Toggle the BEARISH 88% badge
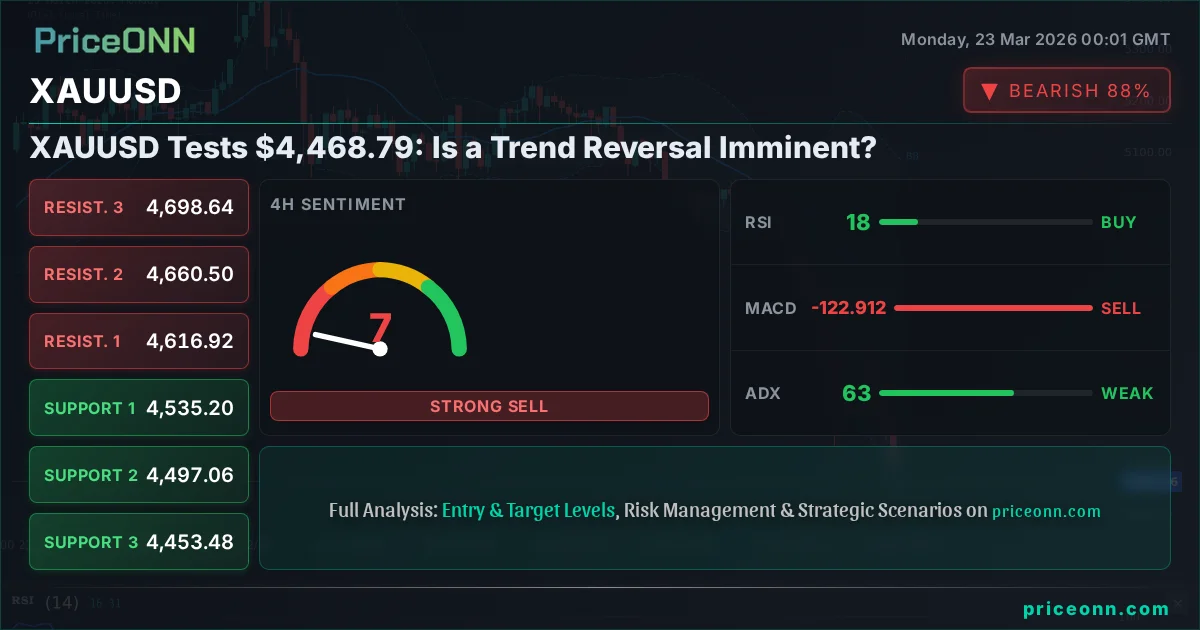 coord(1066,90)
